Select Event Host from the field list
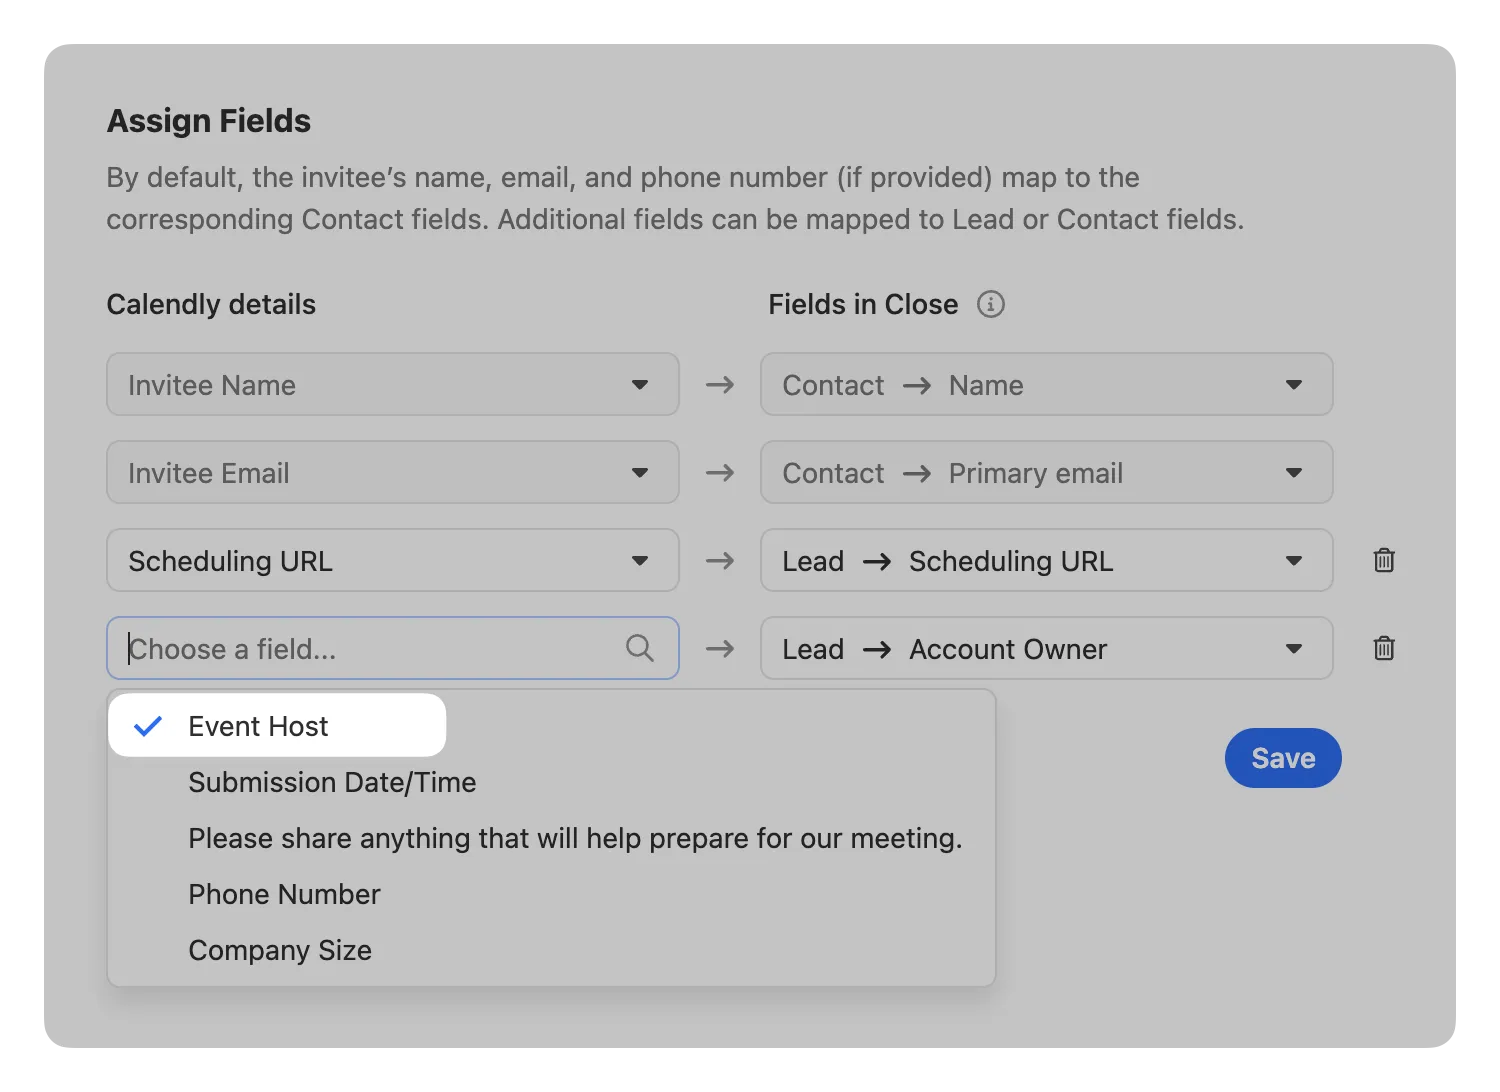This screenshot has height=1092, width=1500. tap(277, 726)
